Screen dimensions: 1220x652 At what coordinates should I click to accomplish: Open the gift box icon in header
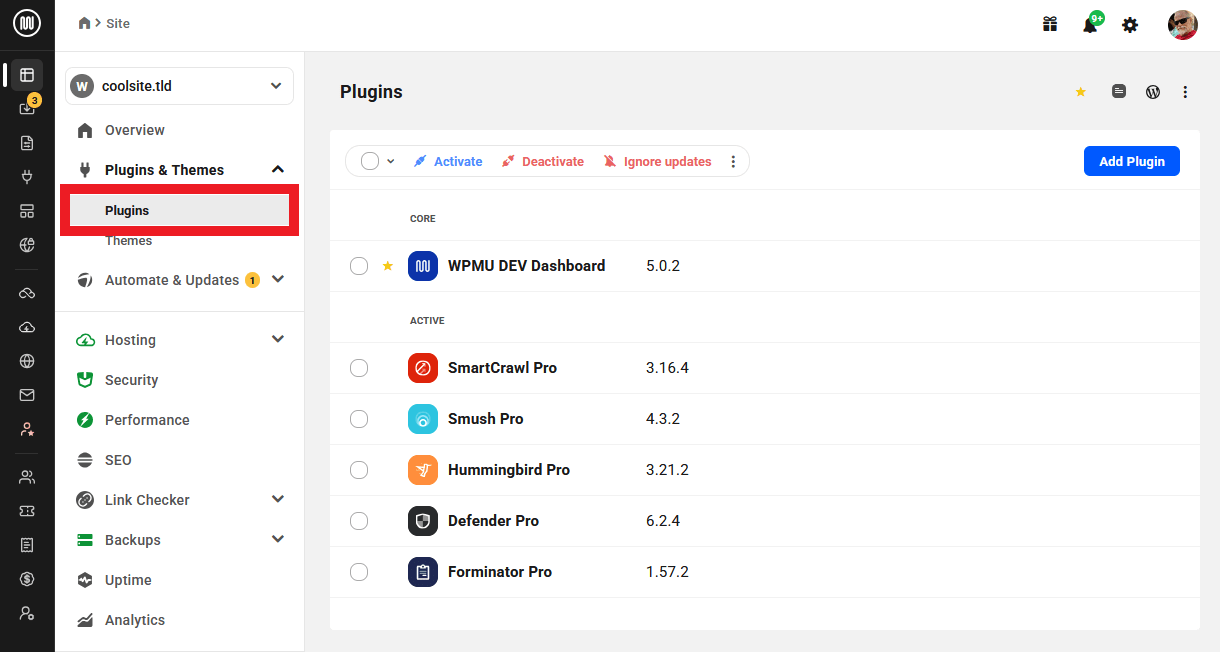(x=1050, y=24)
